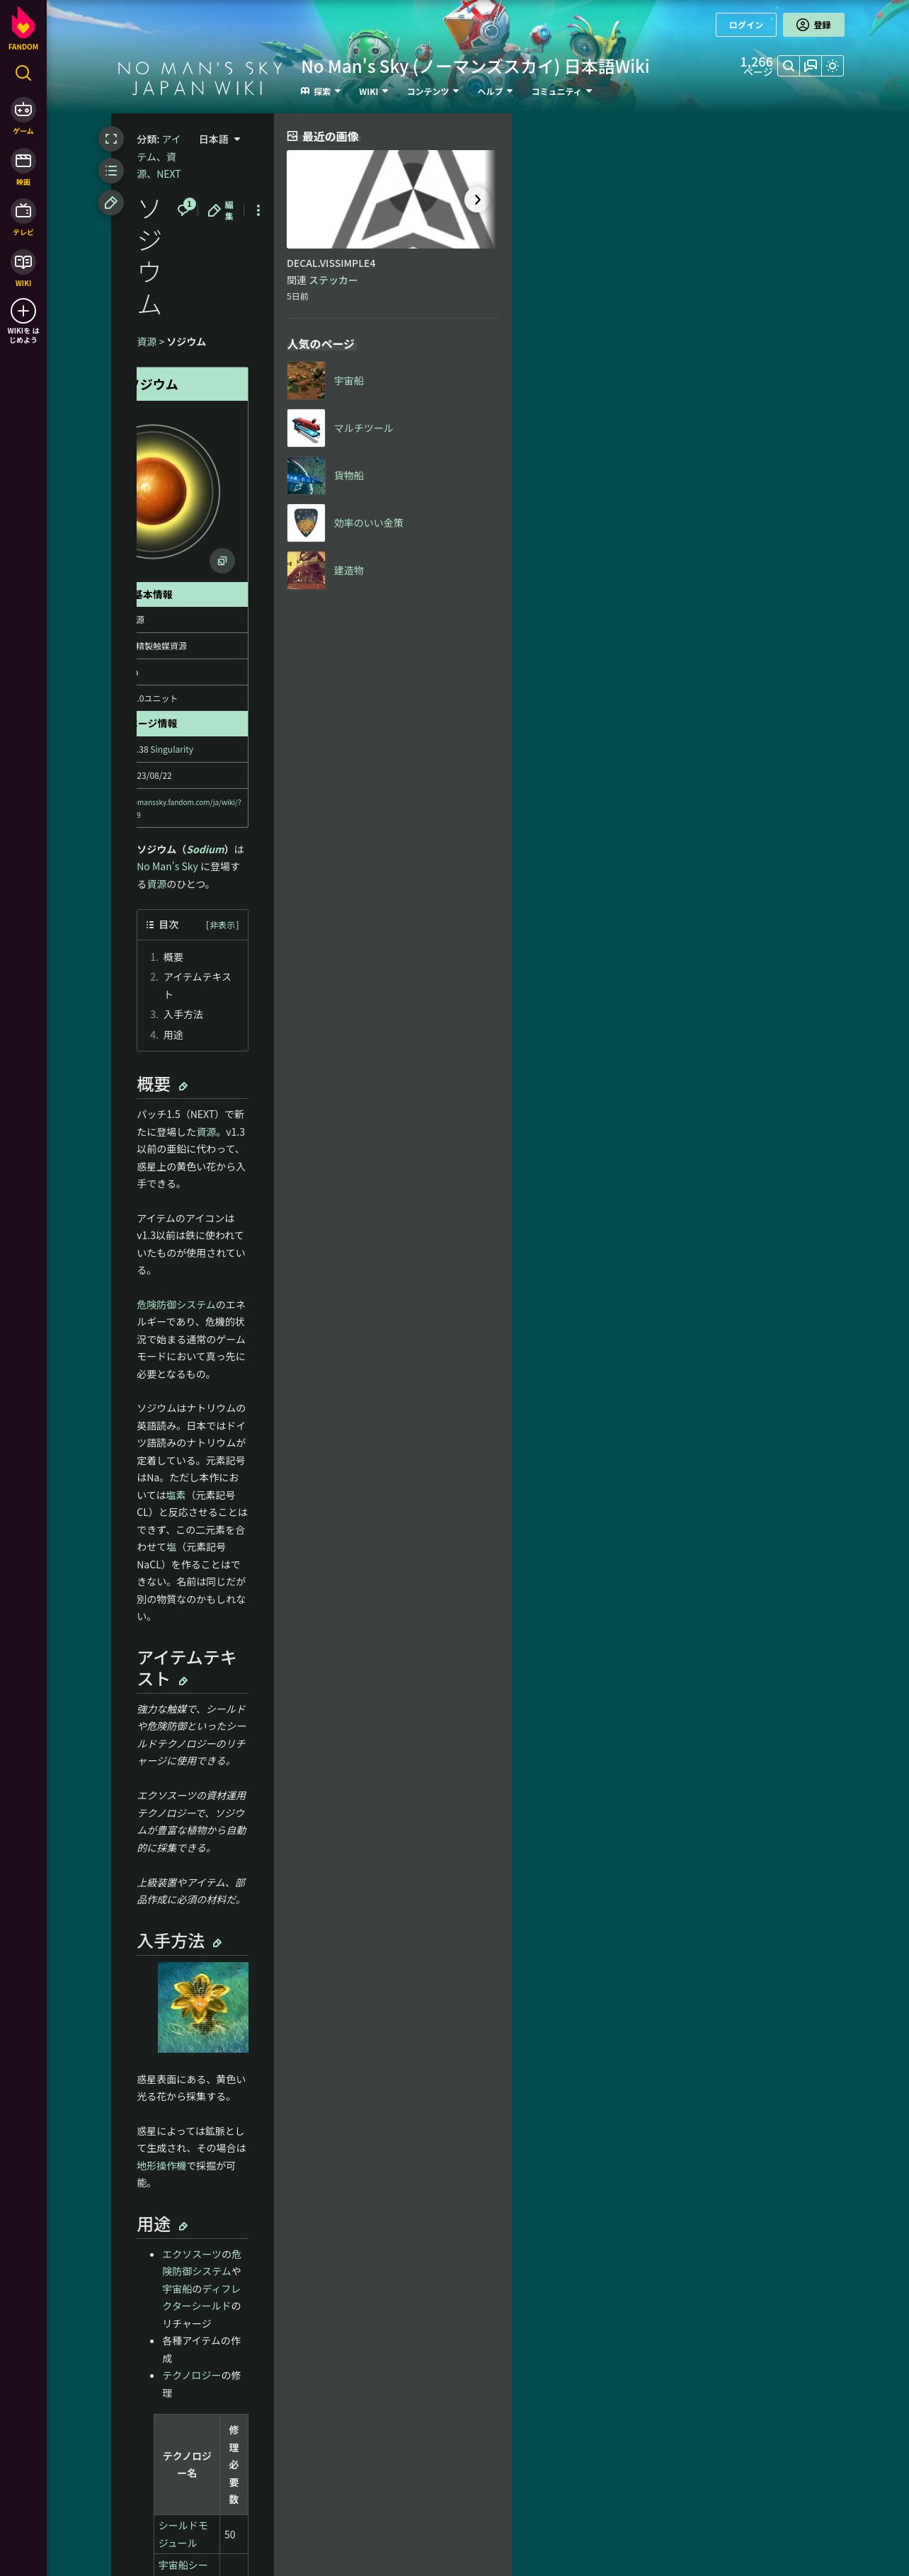Click the マルチツール page thumbnail

coord(306,428)
